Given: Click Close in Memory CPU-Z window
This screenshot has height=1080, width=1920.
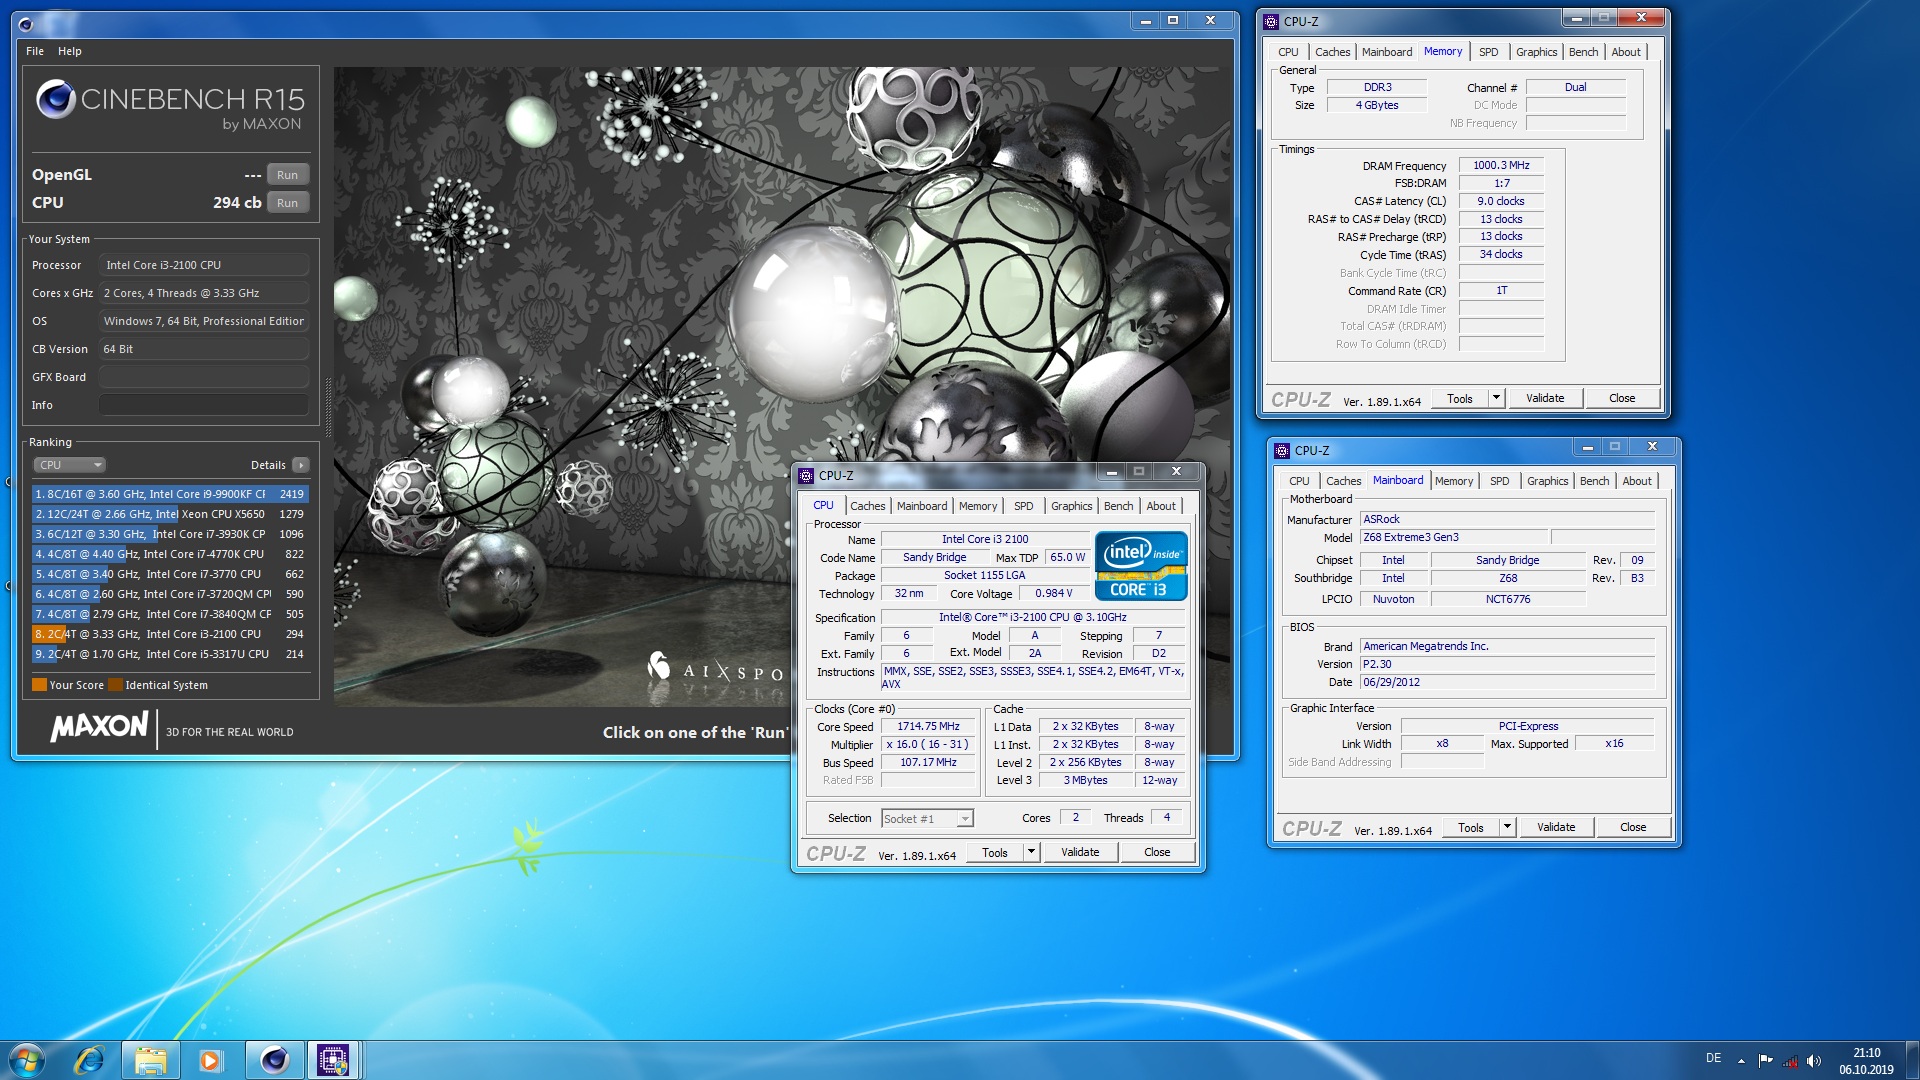Looking at the screenshot, I should [1622, 398].
